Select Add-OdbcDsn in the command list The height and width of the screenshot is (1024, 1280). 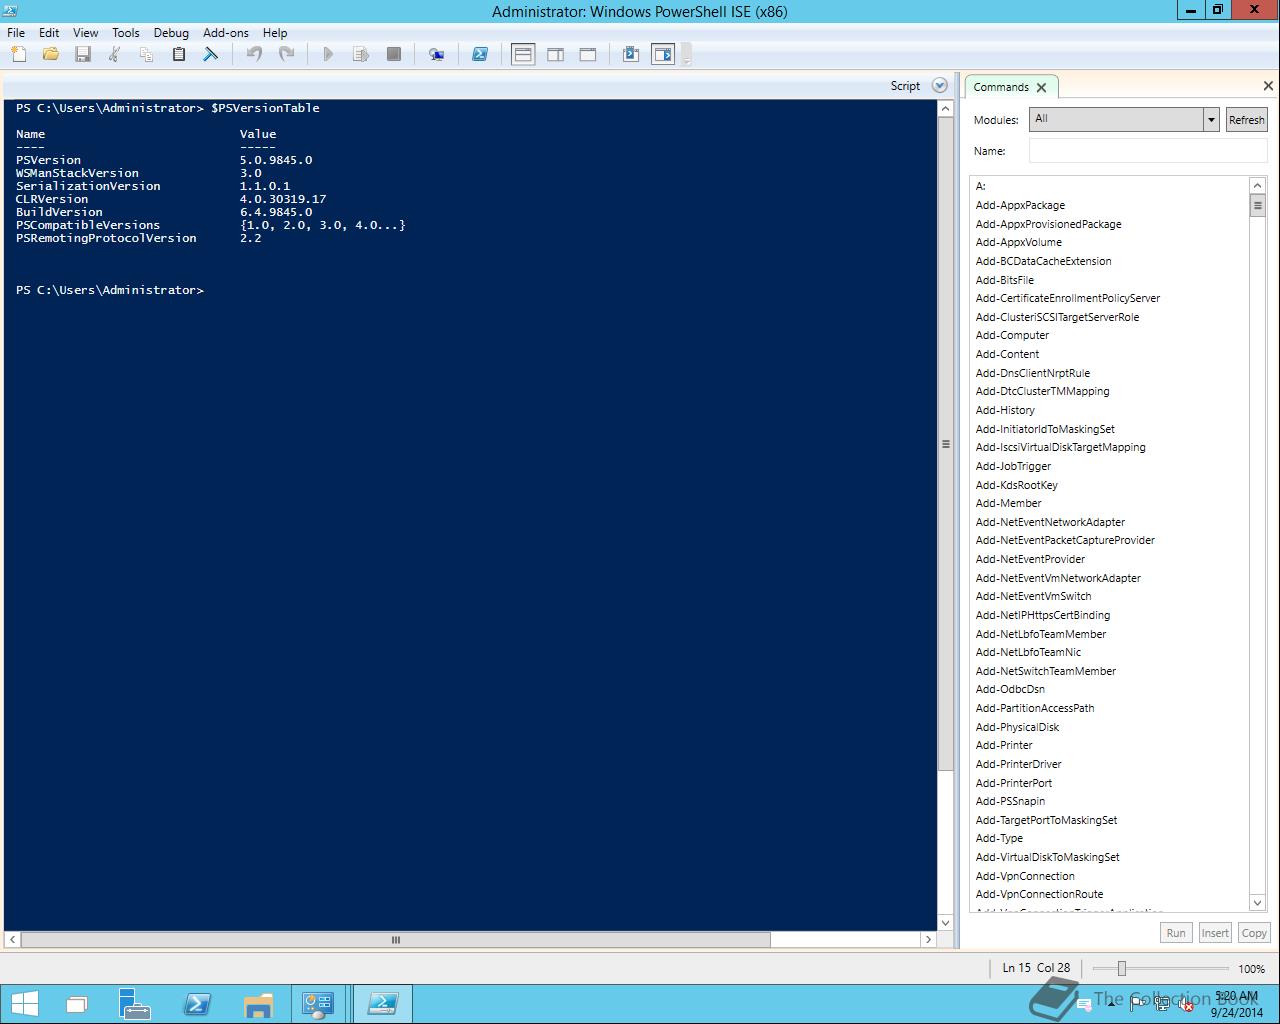tap(1010, 689)
